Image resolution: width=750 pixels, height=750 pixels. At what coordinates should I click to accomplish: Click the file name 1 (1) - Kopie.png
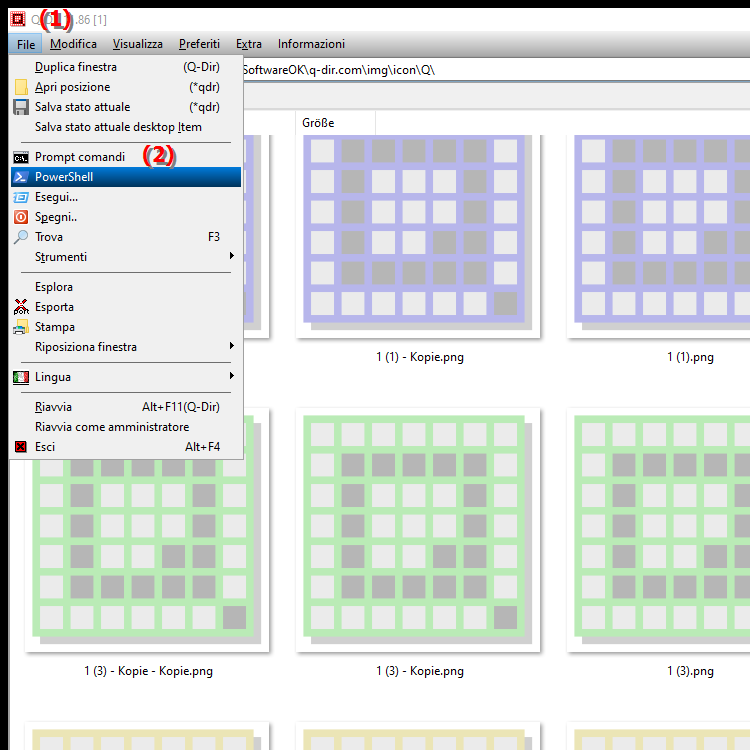(420, 357)
